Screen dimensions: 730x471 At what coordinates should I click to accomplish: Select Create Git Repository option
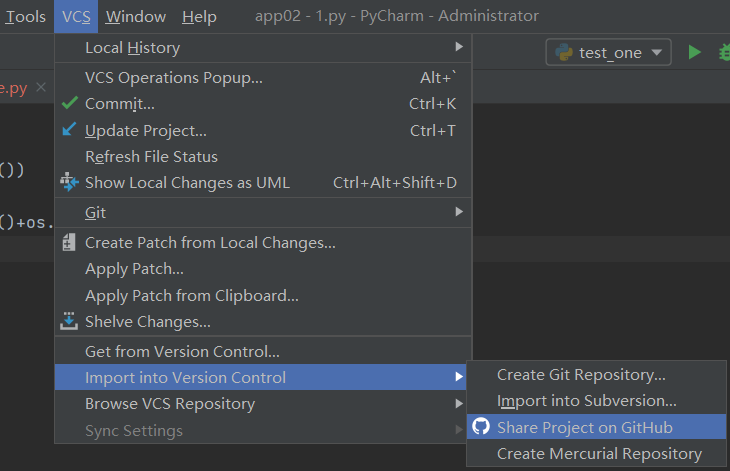click(581, 375)
